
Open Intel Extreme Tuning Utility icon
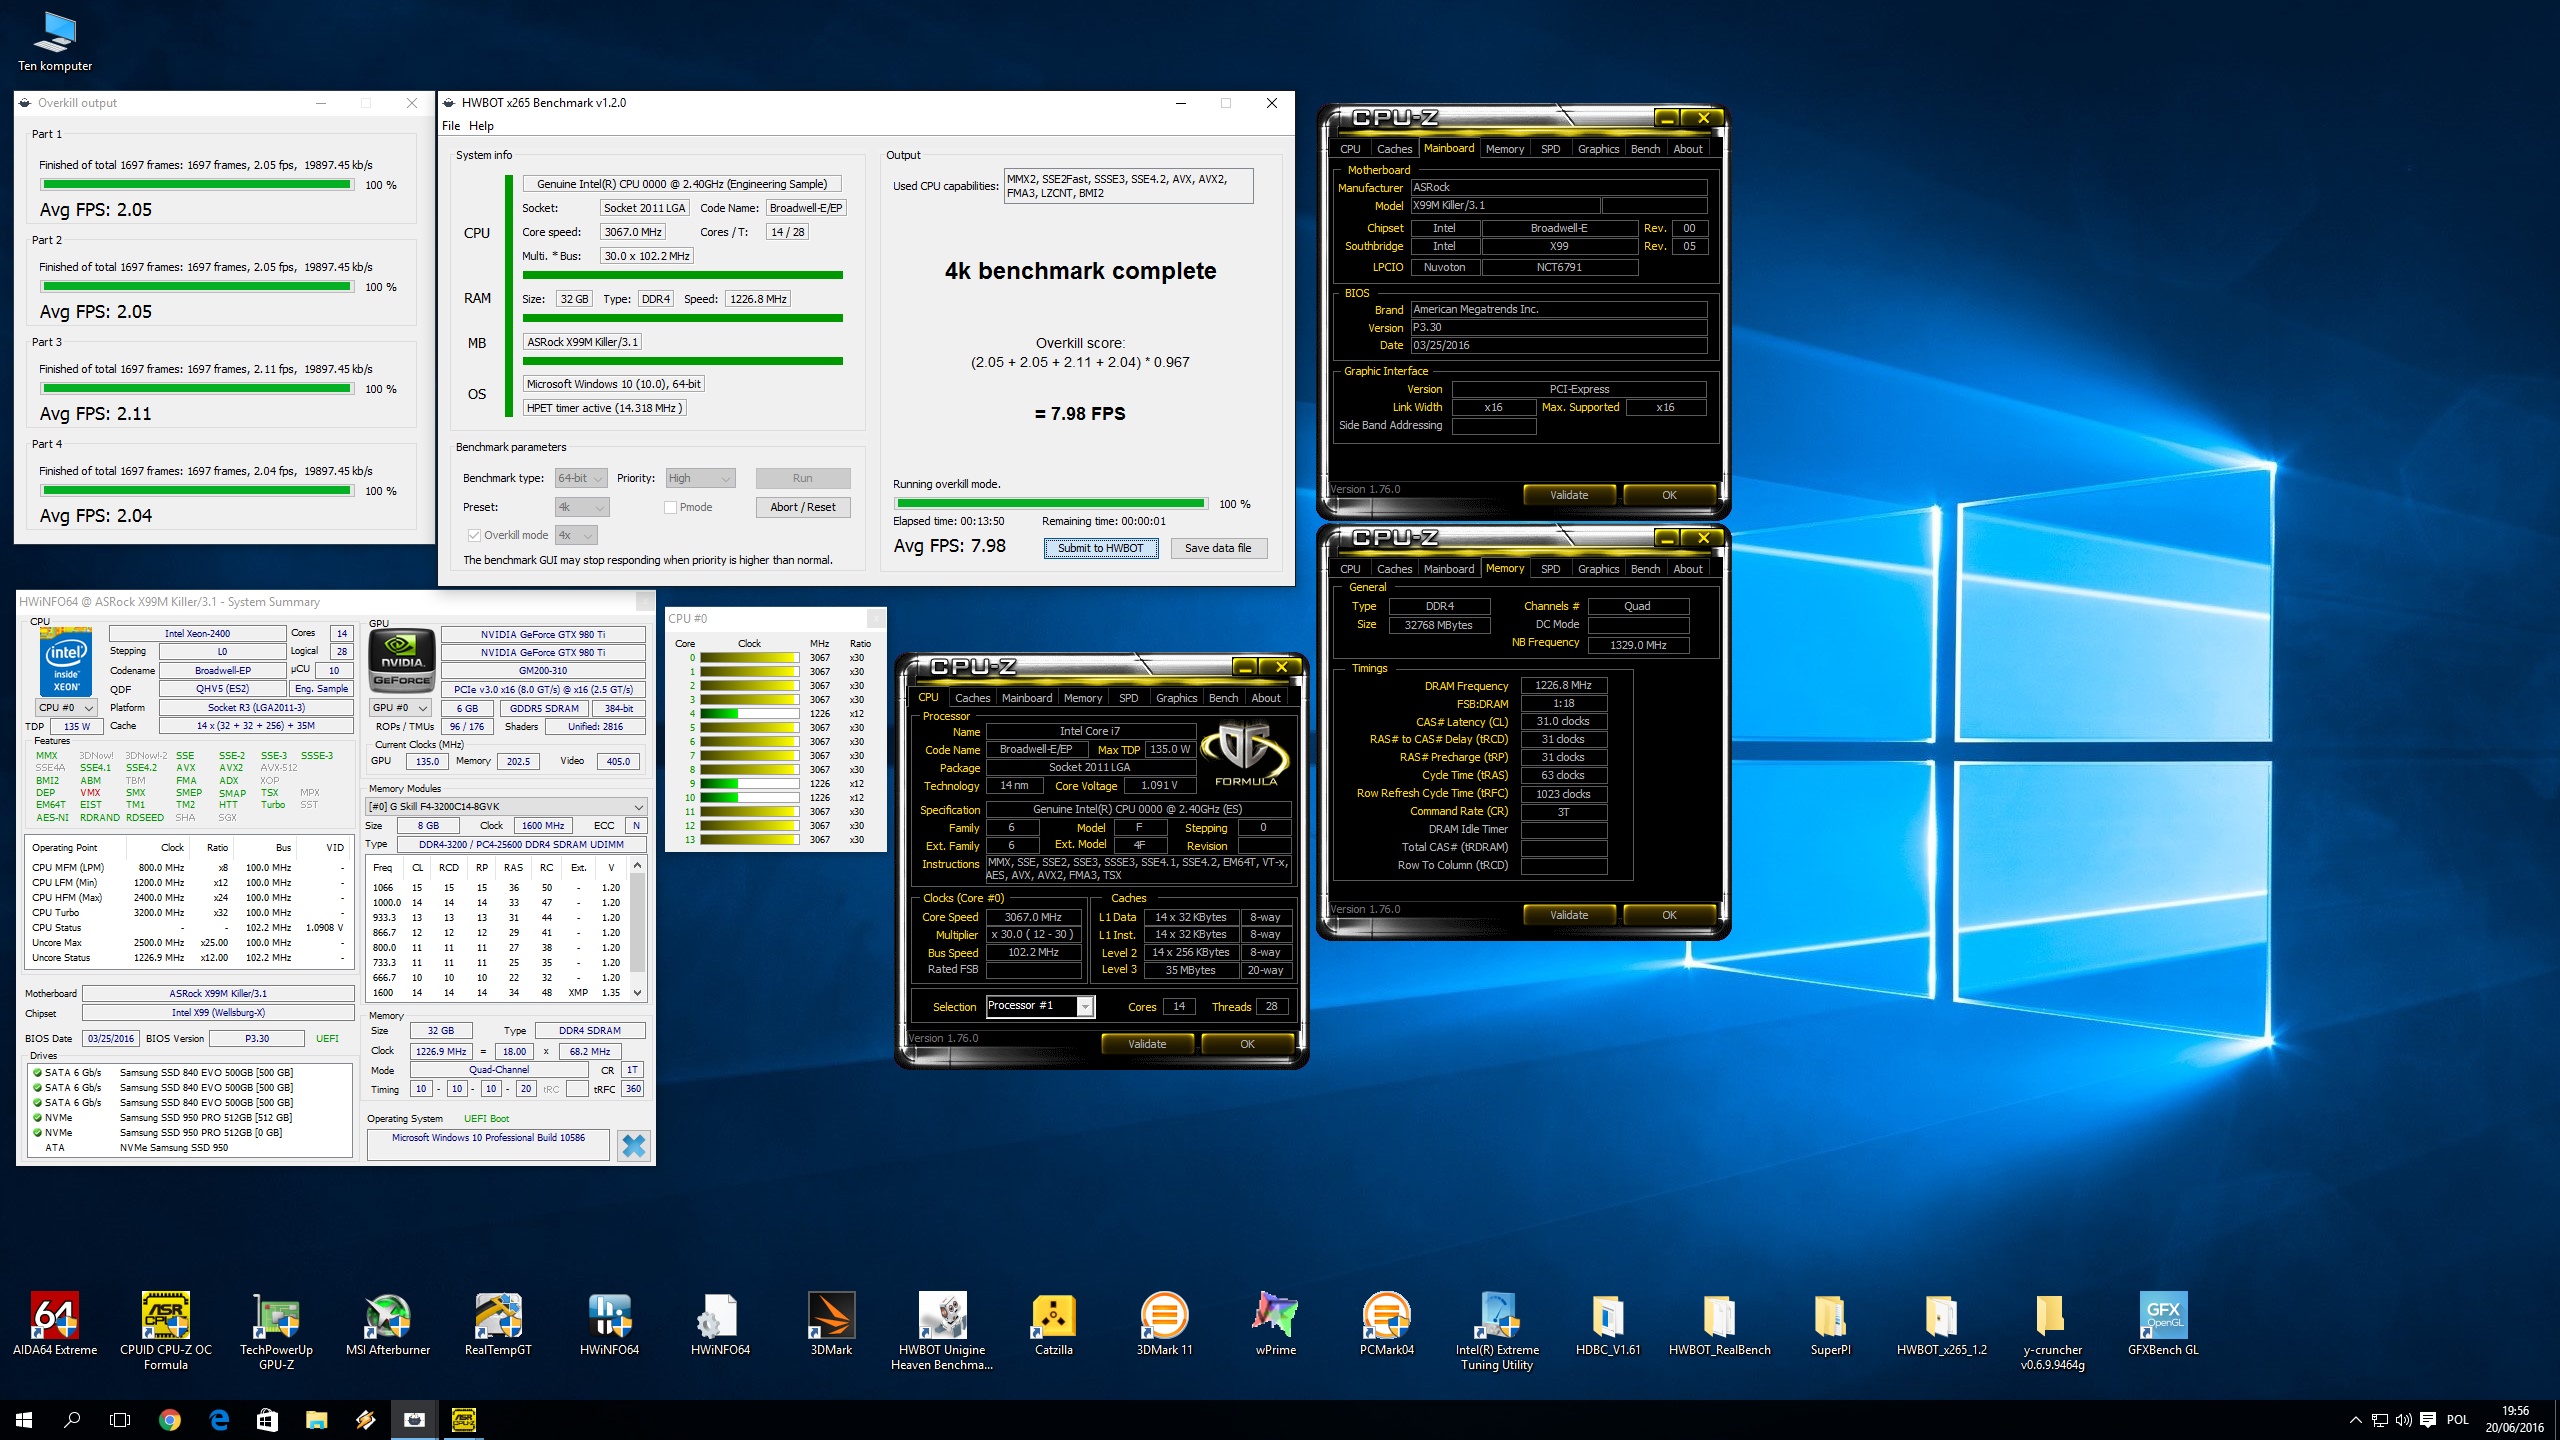click(1497, 1332)
